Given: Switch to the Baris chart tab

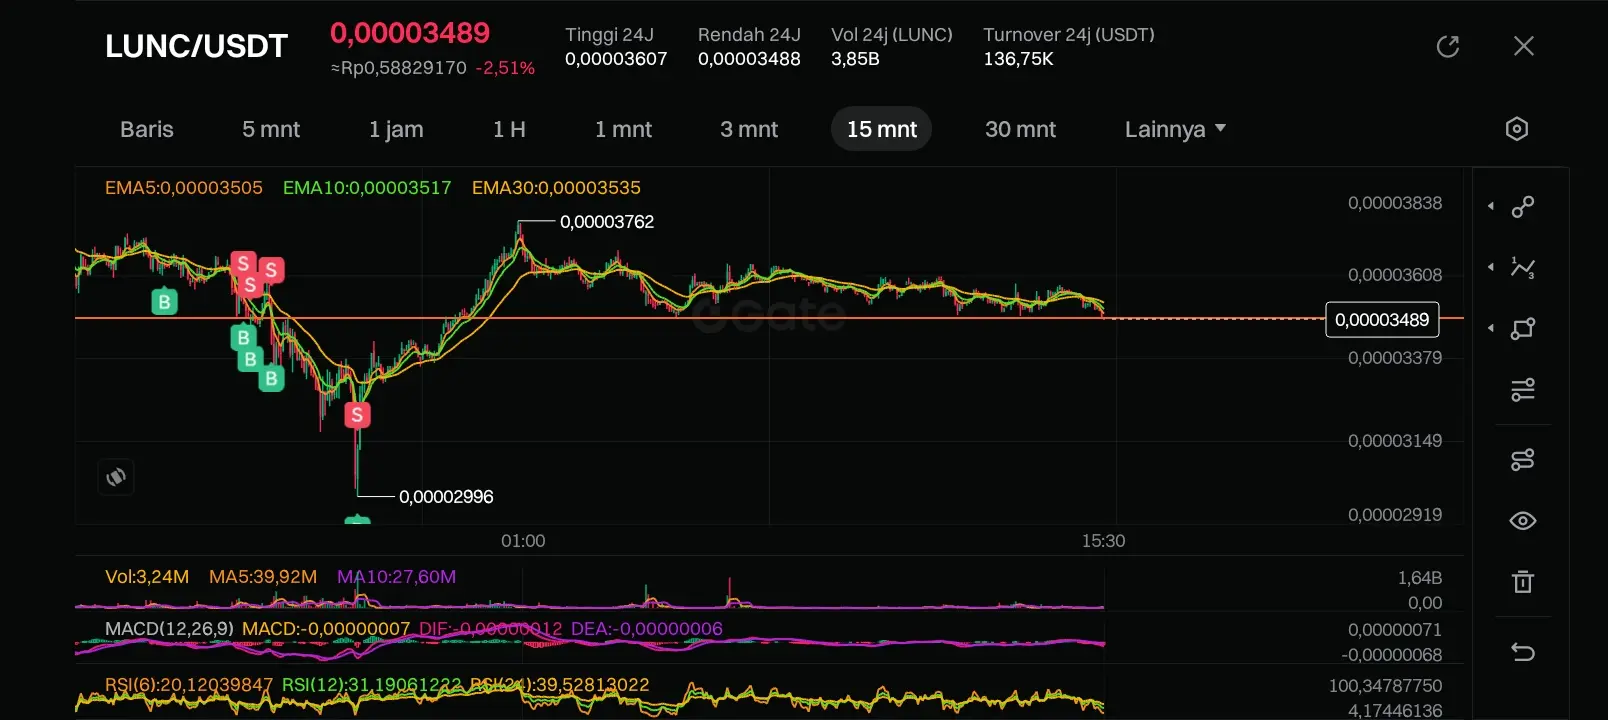Looking at the screenshot, I should click(147, 129).
